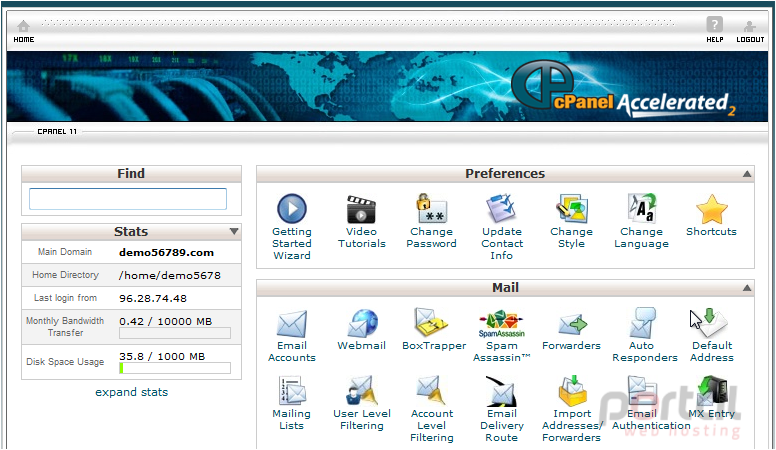
Task: Select the demo56789.com main domain text
Action: [x=166, y=252]
